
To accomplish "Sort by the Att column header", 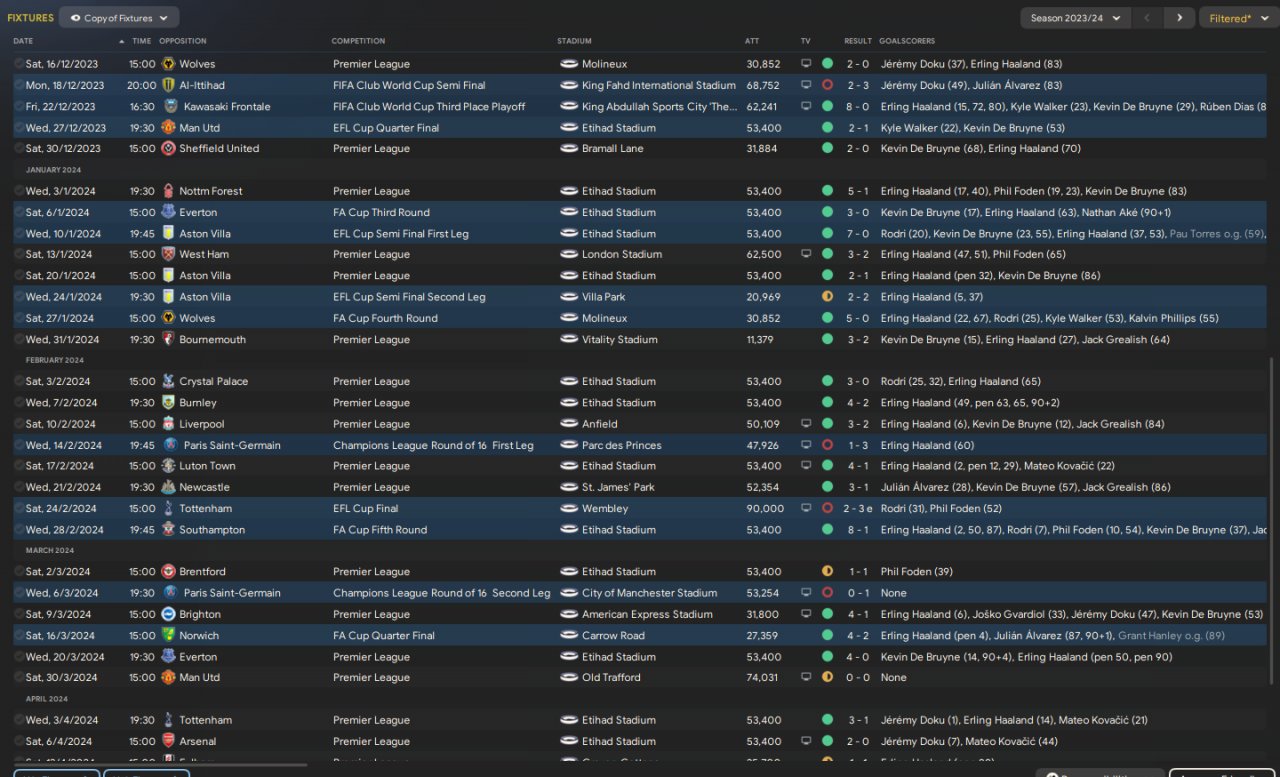I will (752, 41).
